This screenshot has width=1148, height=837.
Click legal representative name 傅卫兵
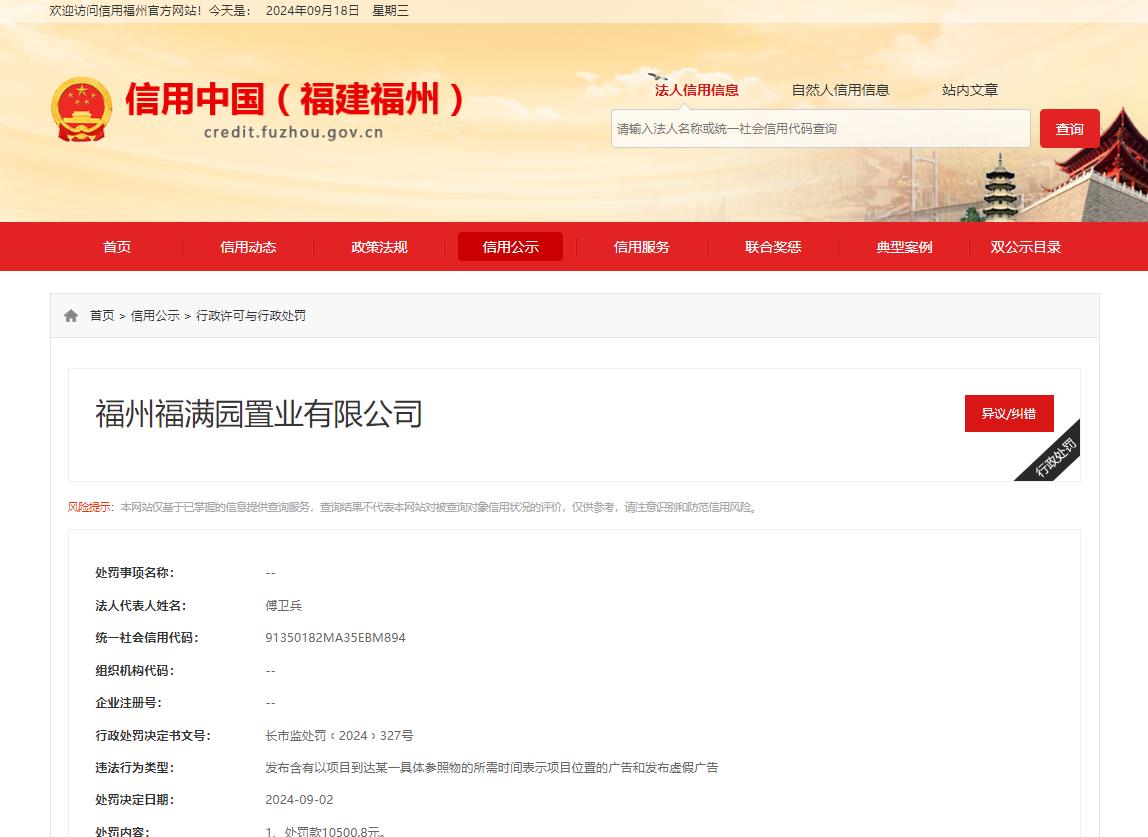[283, 606]
